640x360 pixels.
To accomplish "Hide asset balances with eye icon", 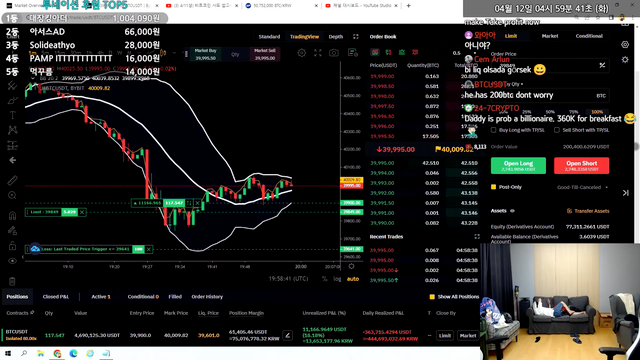I will click(512, 211).
